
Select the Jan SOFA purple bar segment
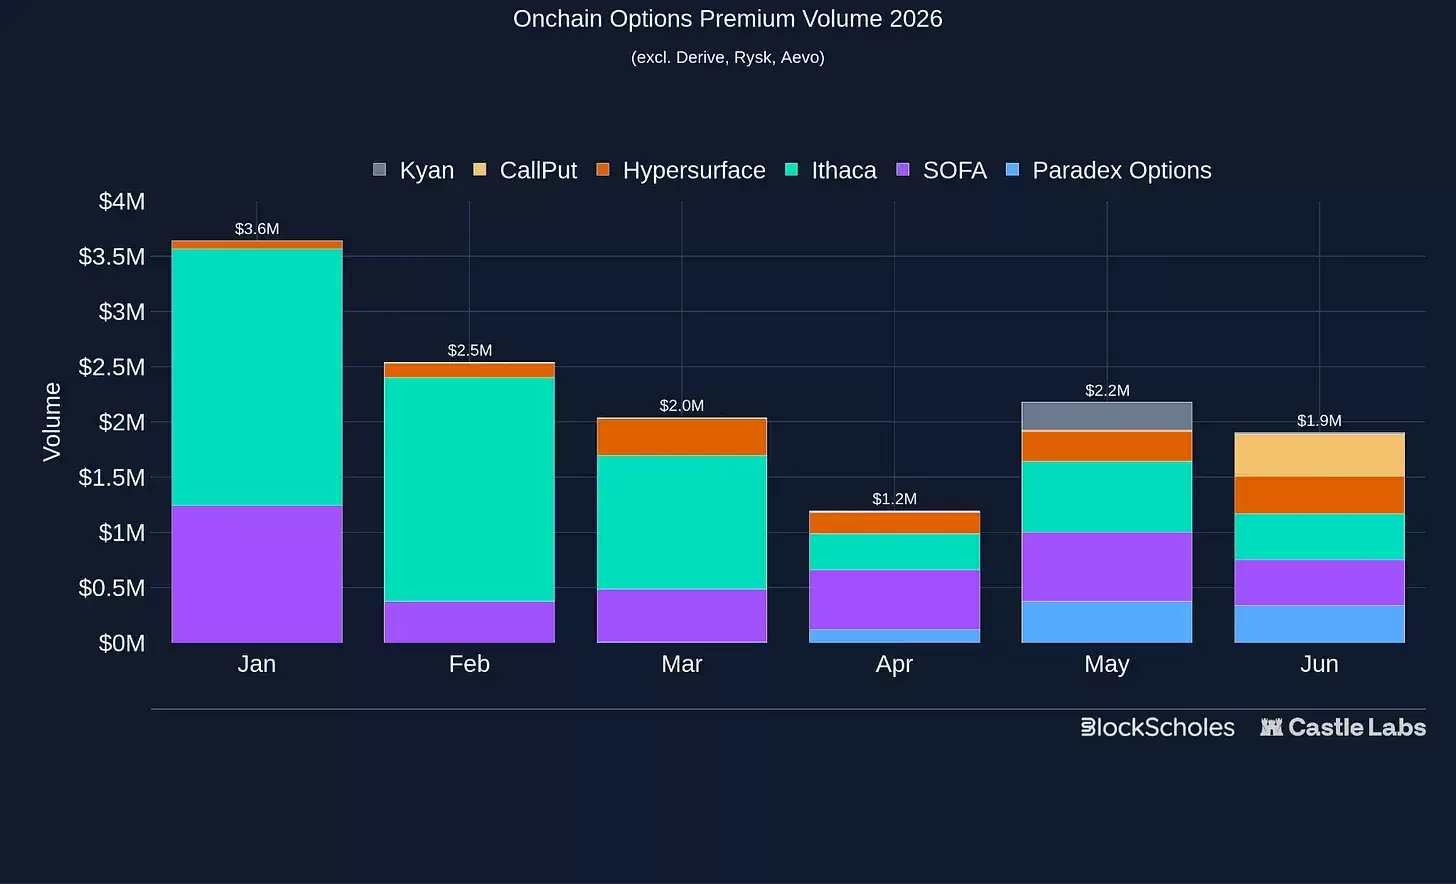(257, 574)
